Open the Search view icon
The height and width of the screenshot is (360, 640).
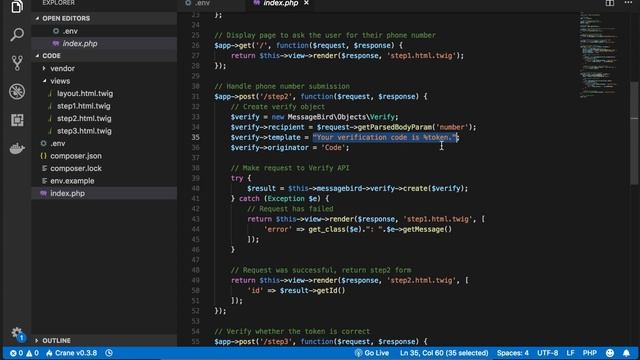pyautogui.click(x=17, y=34)
